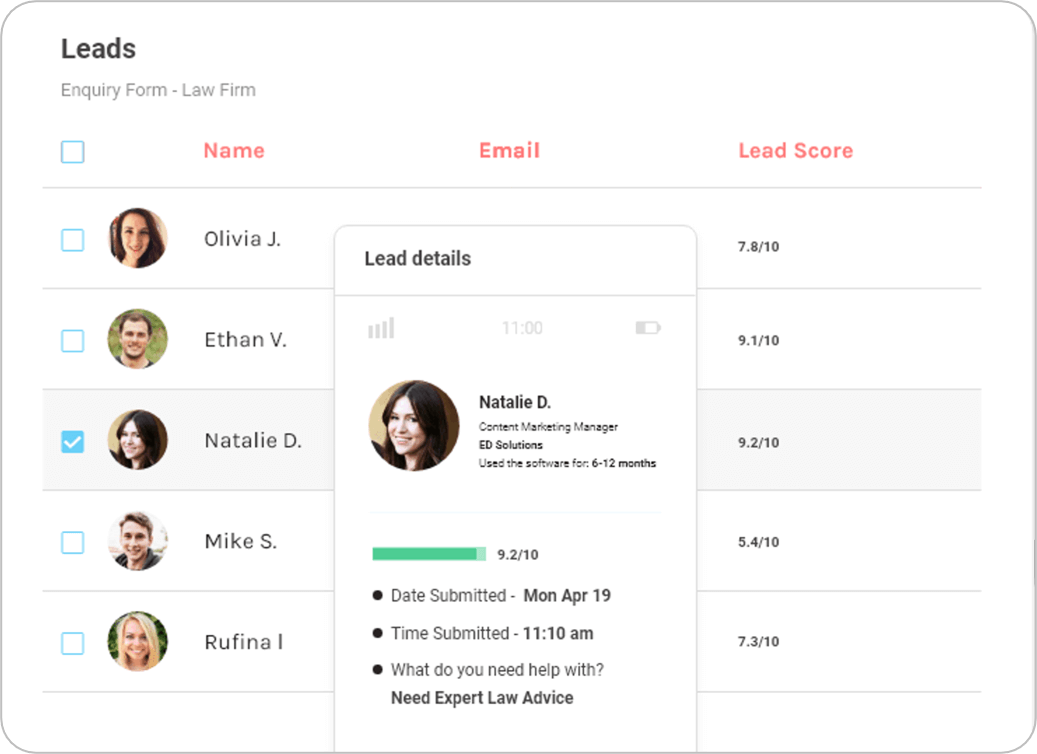Click Time Submitted - 11:10 am
Screen dimensions: 1037x754
tap(492, 634)
